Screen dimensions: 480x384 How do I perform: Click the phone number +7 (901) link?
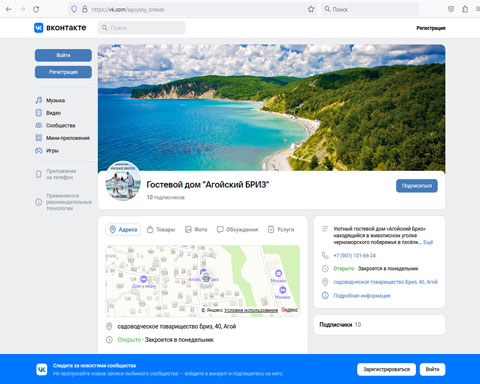(x=354, y=256)
